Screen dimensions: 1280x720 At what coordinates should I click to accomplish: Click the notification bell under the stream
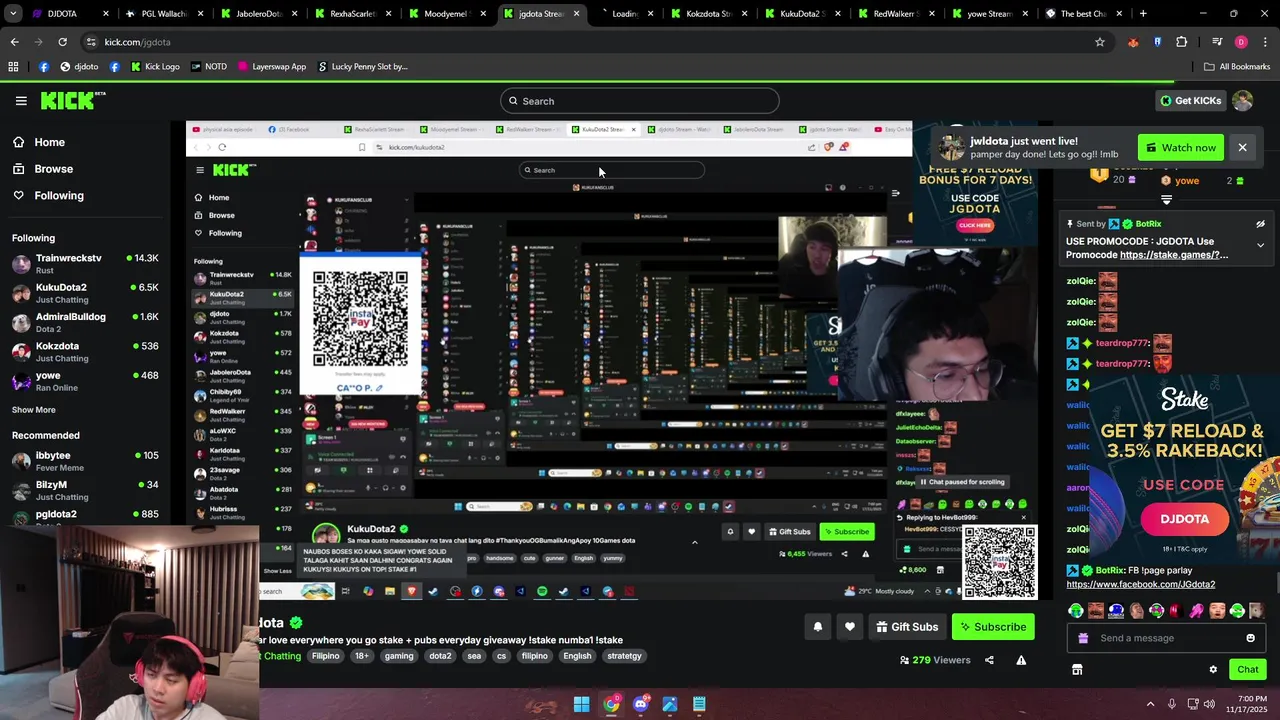tap(817, 627)
